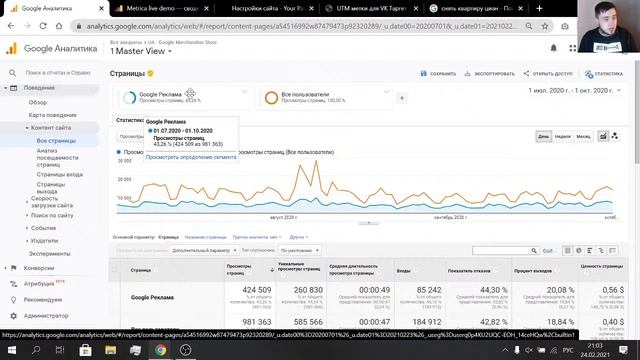Click the Атрибуция icon in sidebar
The width and height of the screenshot is (640, 360).
click(x=13, y=284)
